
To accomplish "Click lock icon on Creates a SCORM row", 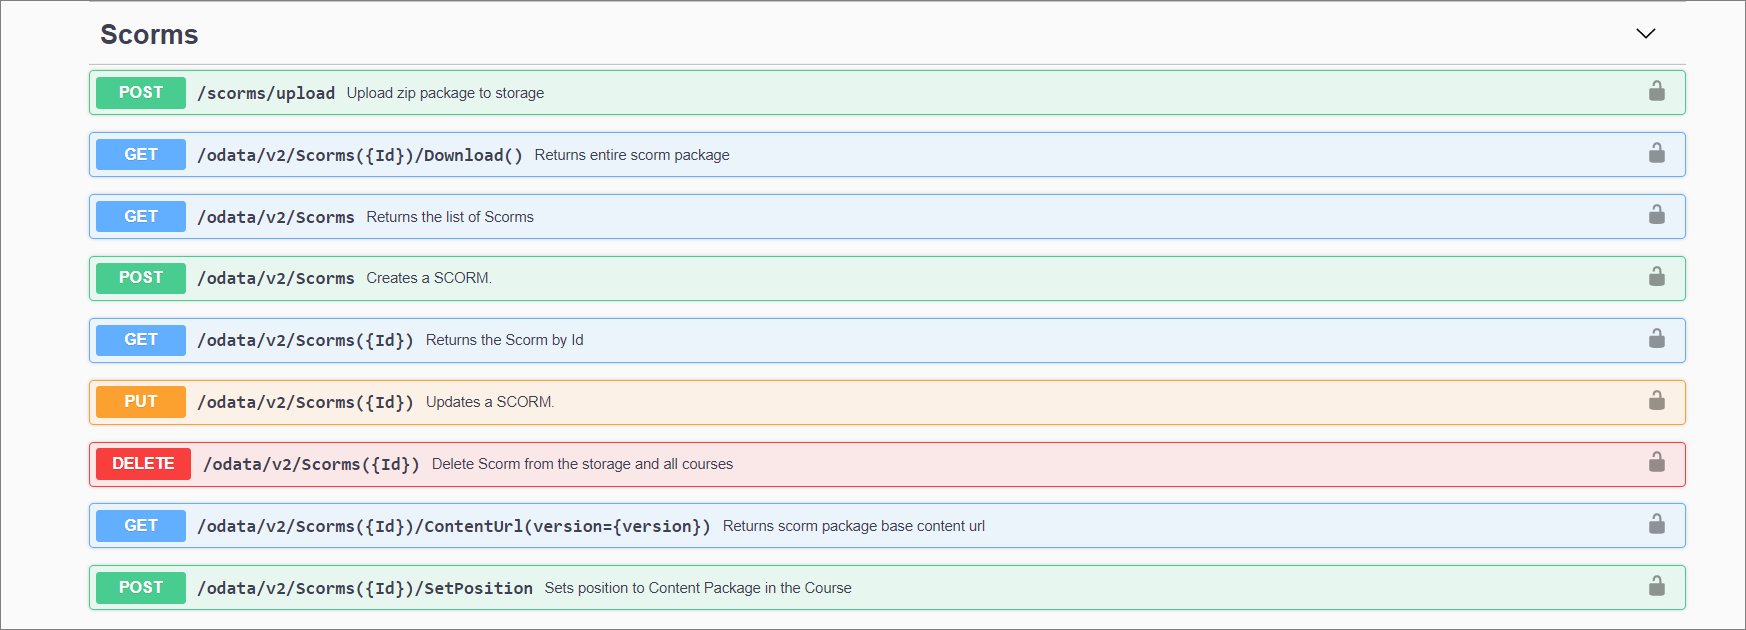I will tap(1656, 277).
